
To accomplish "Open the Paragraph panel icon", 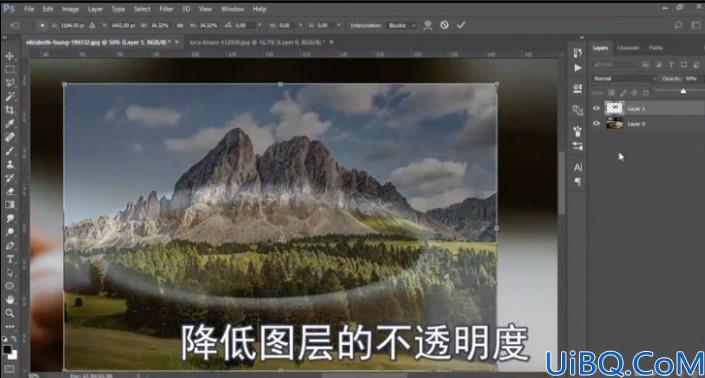I will (578, 182).
